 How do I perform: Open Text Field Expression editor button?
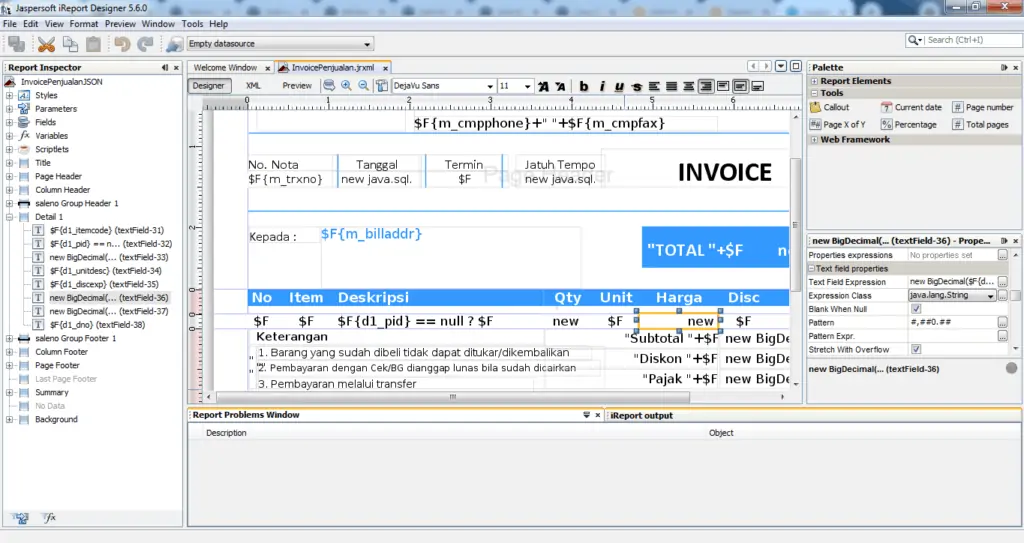click(1002, 282)
